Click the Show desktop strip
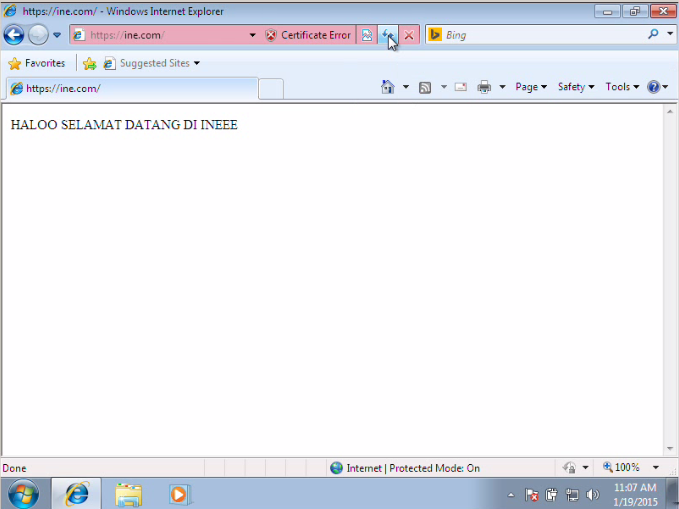The width and height of the screenshot is (679, 509). [x=673, y=493]
